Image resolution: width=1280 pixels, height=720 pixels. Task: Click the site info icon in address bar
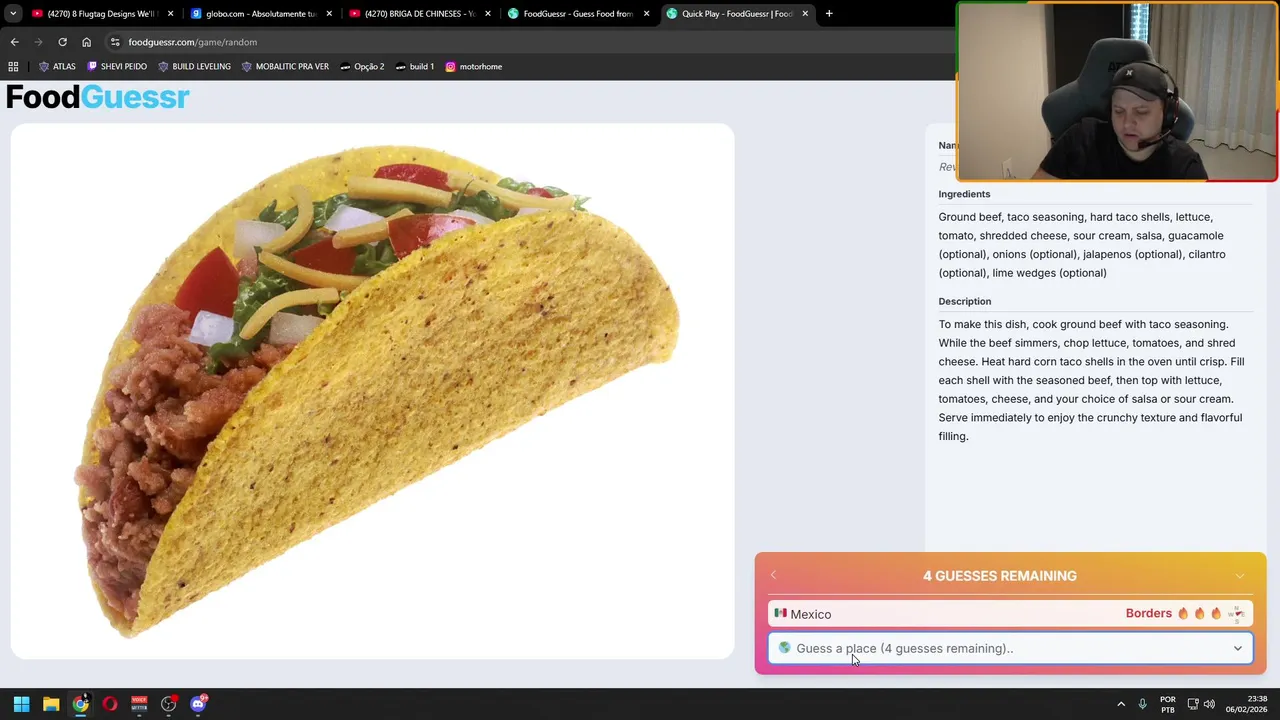click(x=115, y=42)
